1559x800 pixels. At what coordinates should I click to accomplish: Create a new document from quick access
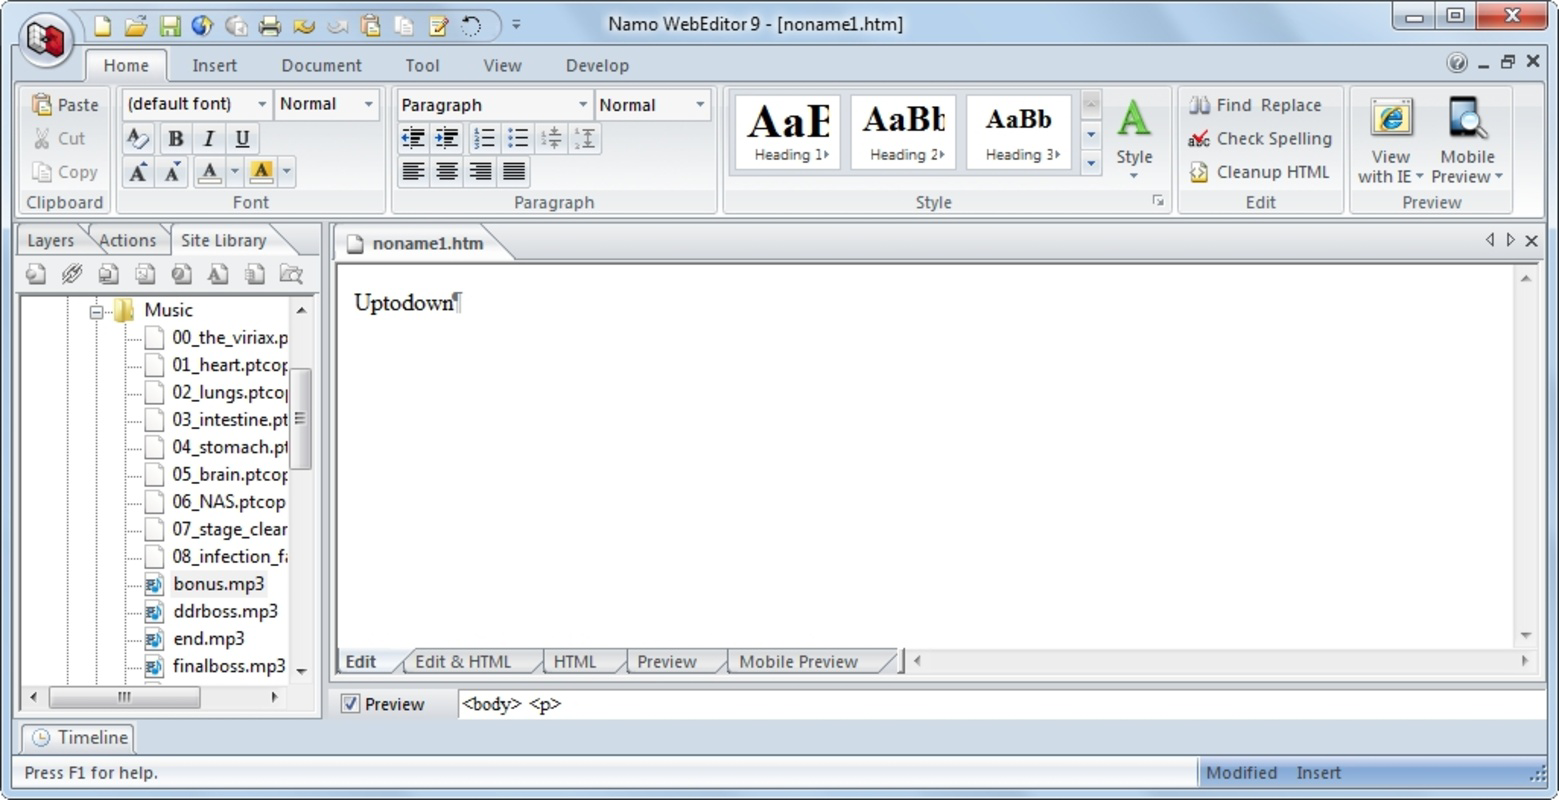tap(102, 26)
